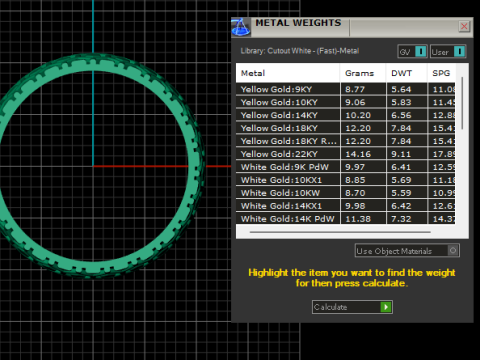Click the 7.32 DWT value
The height and width of the screenshot is (360, 480).
[x=401, y=219]
